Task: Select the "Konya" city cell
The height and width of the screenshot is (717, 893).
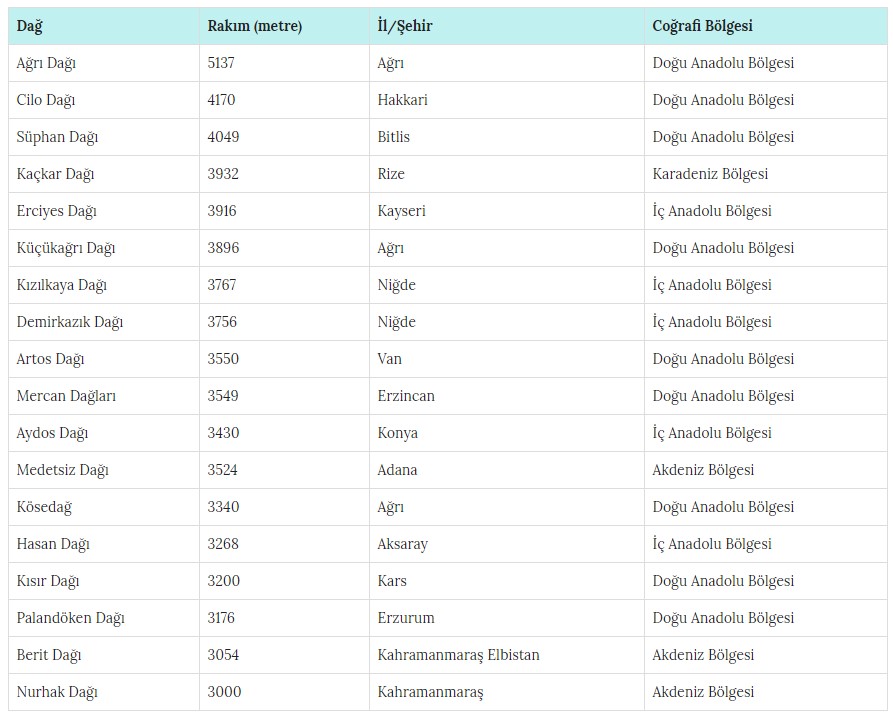Action: tap(397, 433)
